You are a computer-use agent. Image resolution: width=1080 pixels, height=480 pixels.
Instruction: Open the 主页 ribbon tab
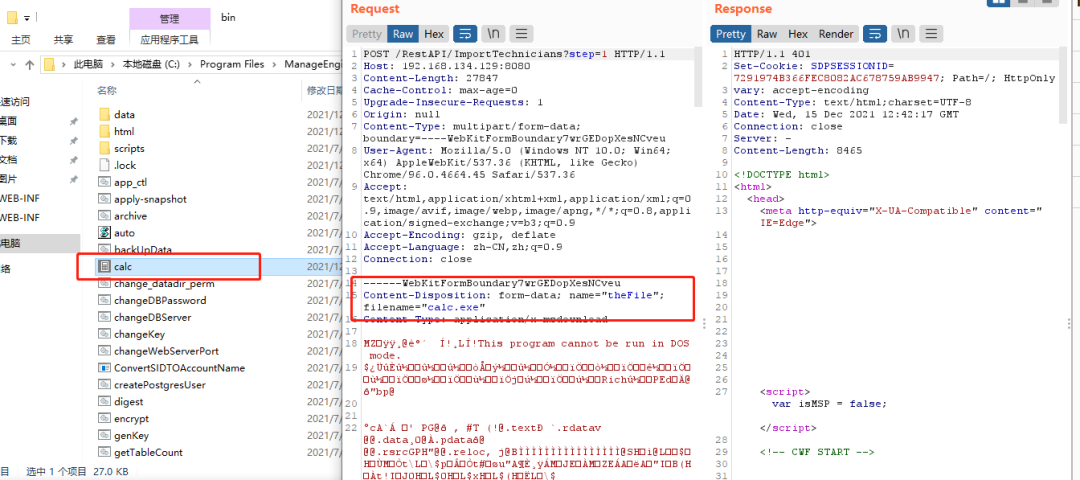click(x=21, y=40)
